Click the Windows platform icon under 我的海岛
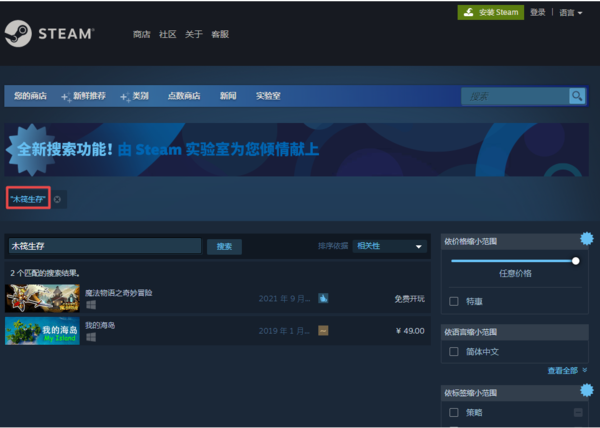 point(90,337)
